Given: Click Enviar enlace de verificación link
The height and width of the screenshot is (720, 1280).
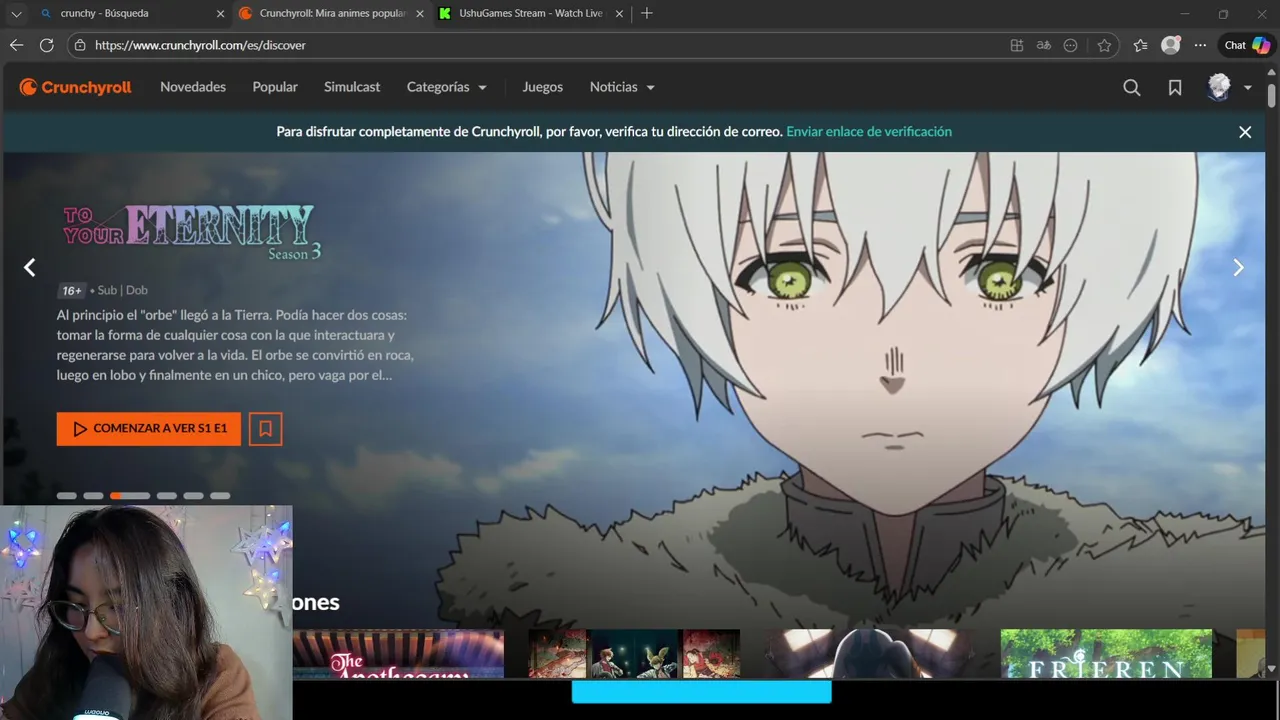Looking at the screenshot, I should pos(869,132).
